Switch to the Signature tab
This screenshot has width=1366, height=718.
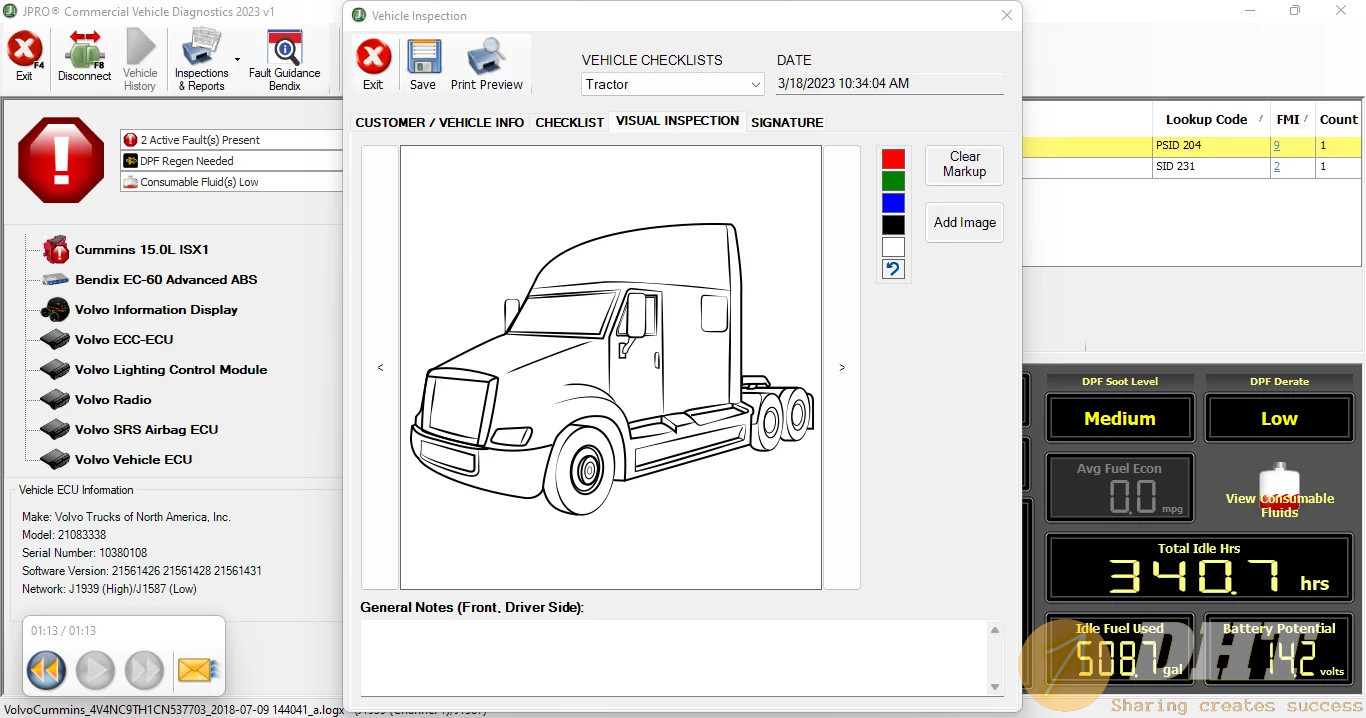[787, 122]
